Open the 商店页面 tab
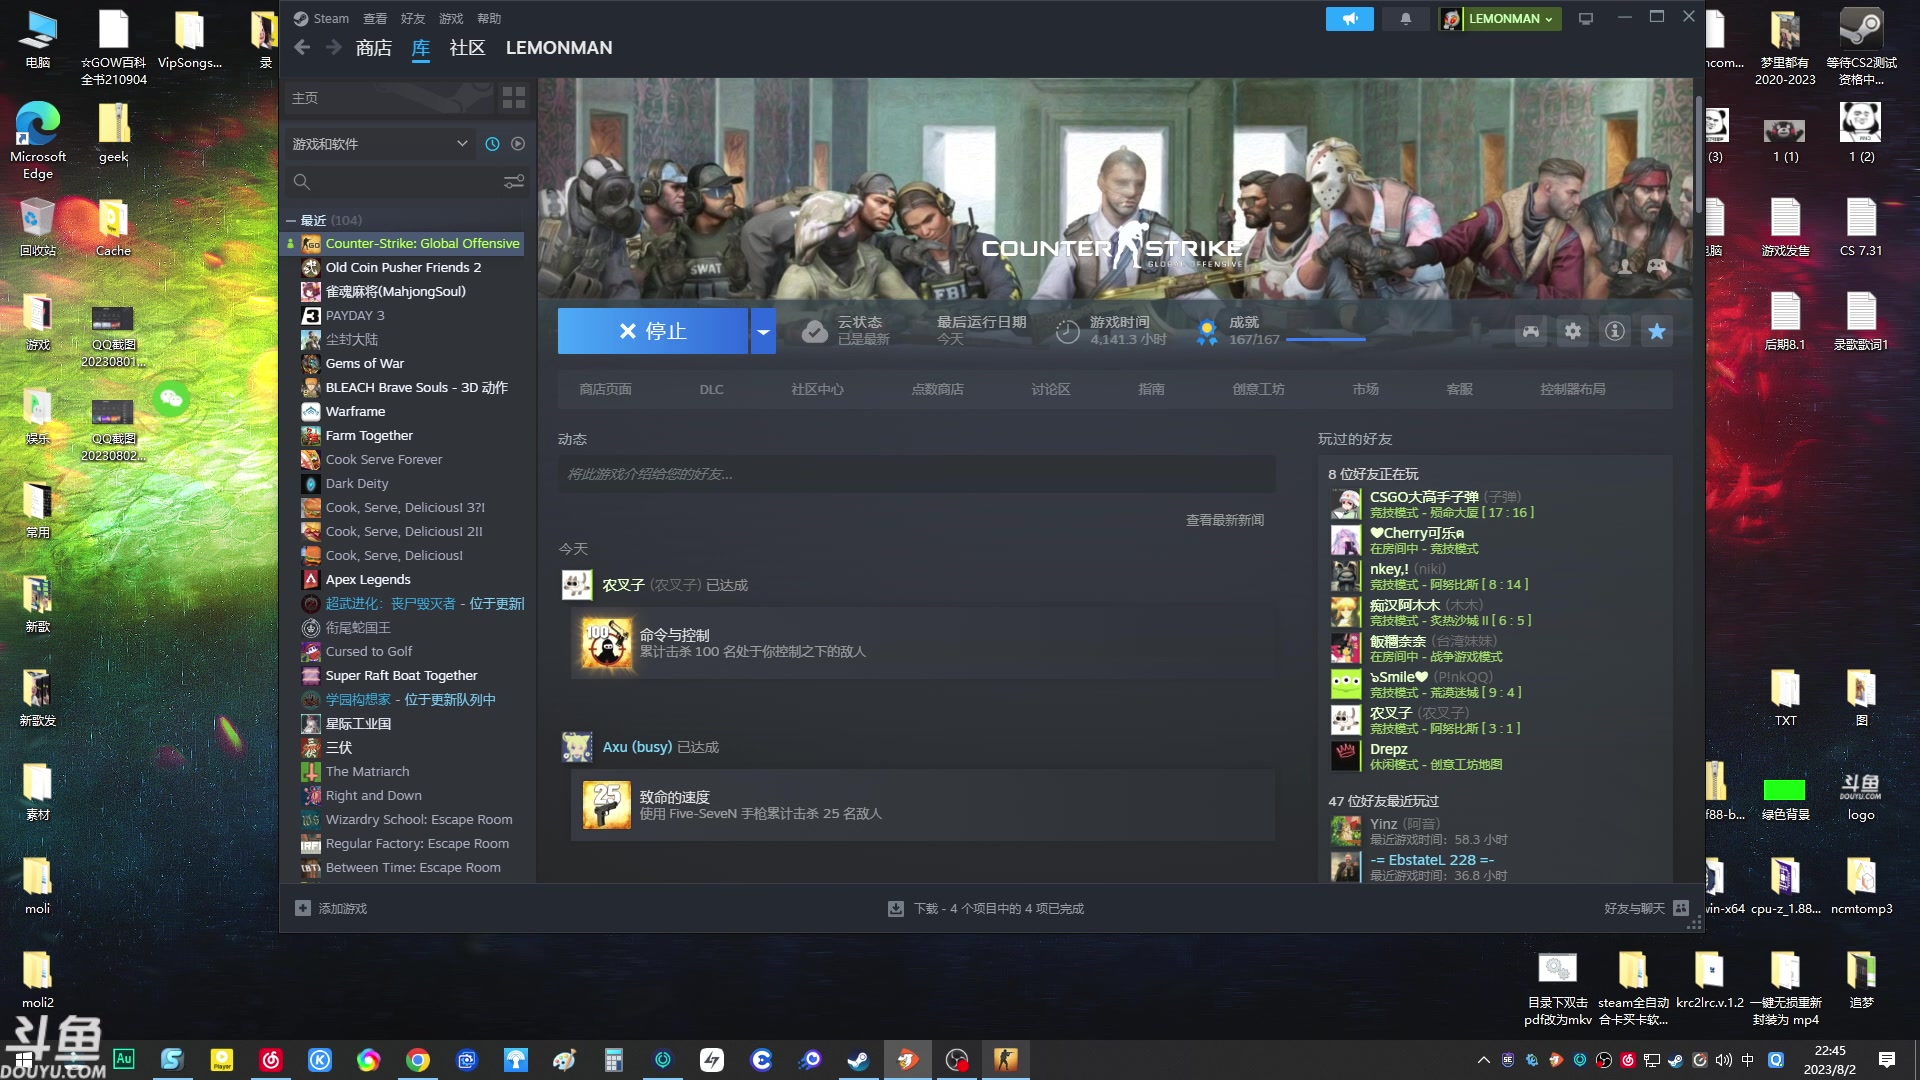 coord(605,389)
